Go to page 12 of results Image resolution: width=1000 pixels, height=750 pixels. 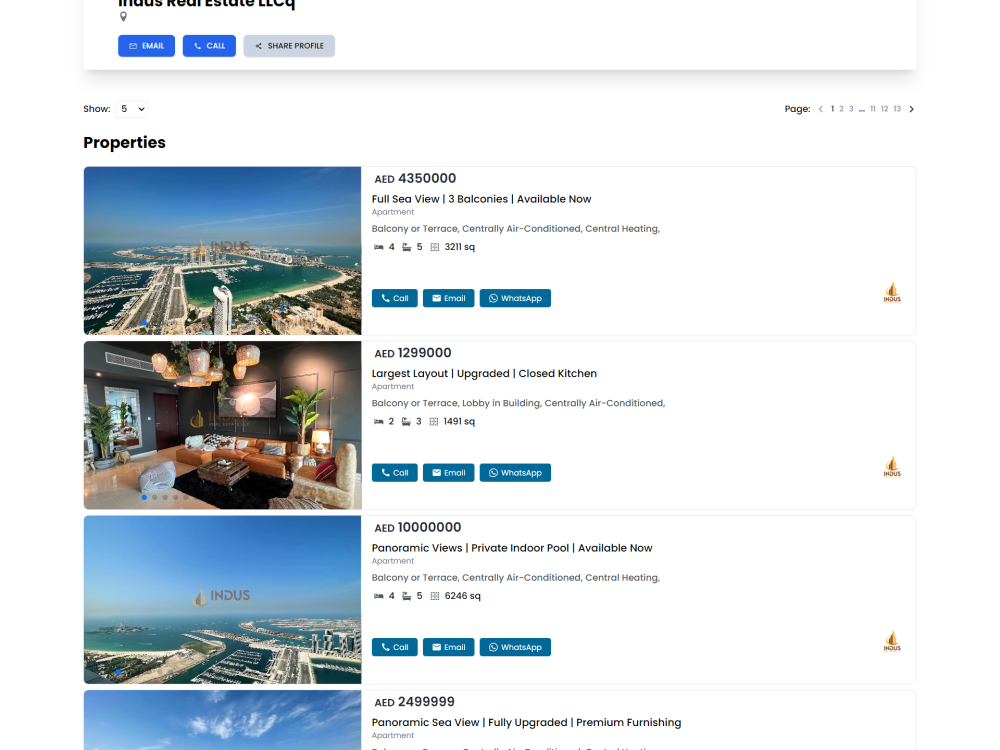(x=884, y=108)
